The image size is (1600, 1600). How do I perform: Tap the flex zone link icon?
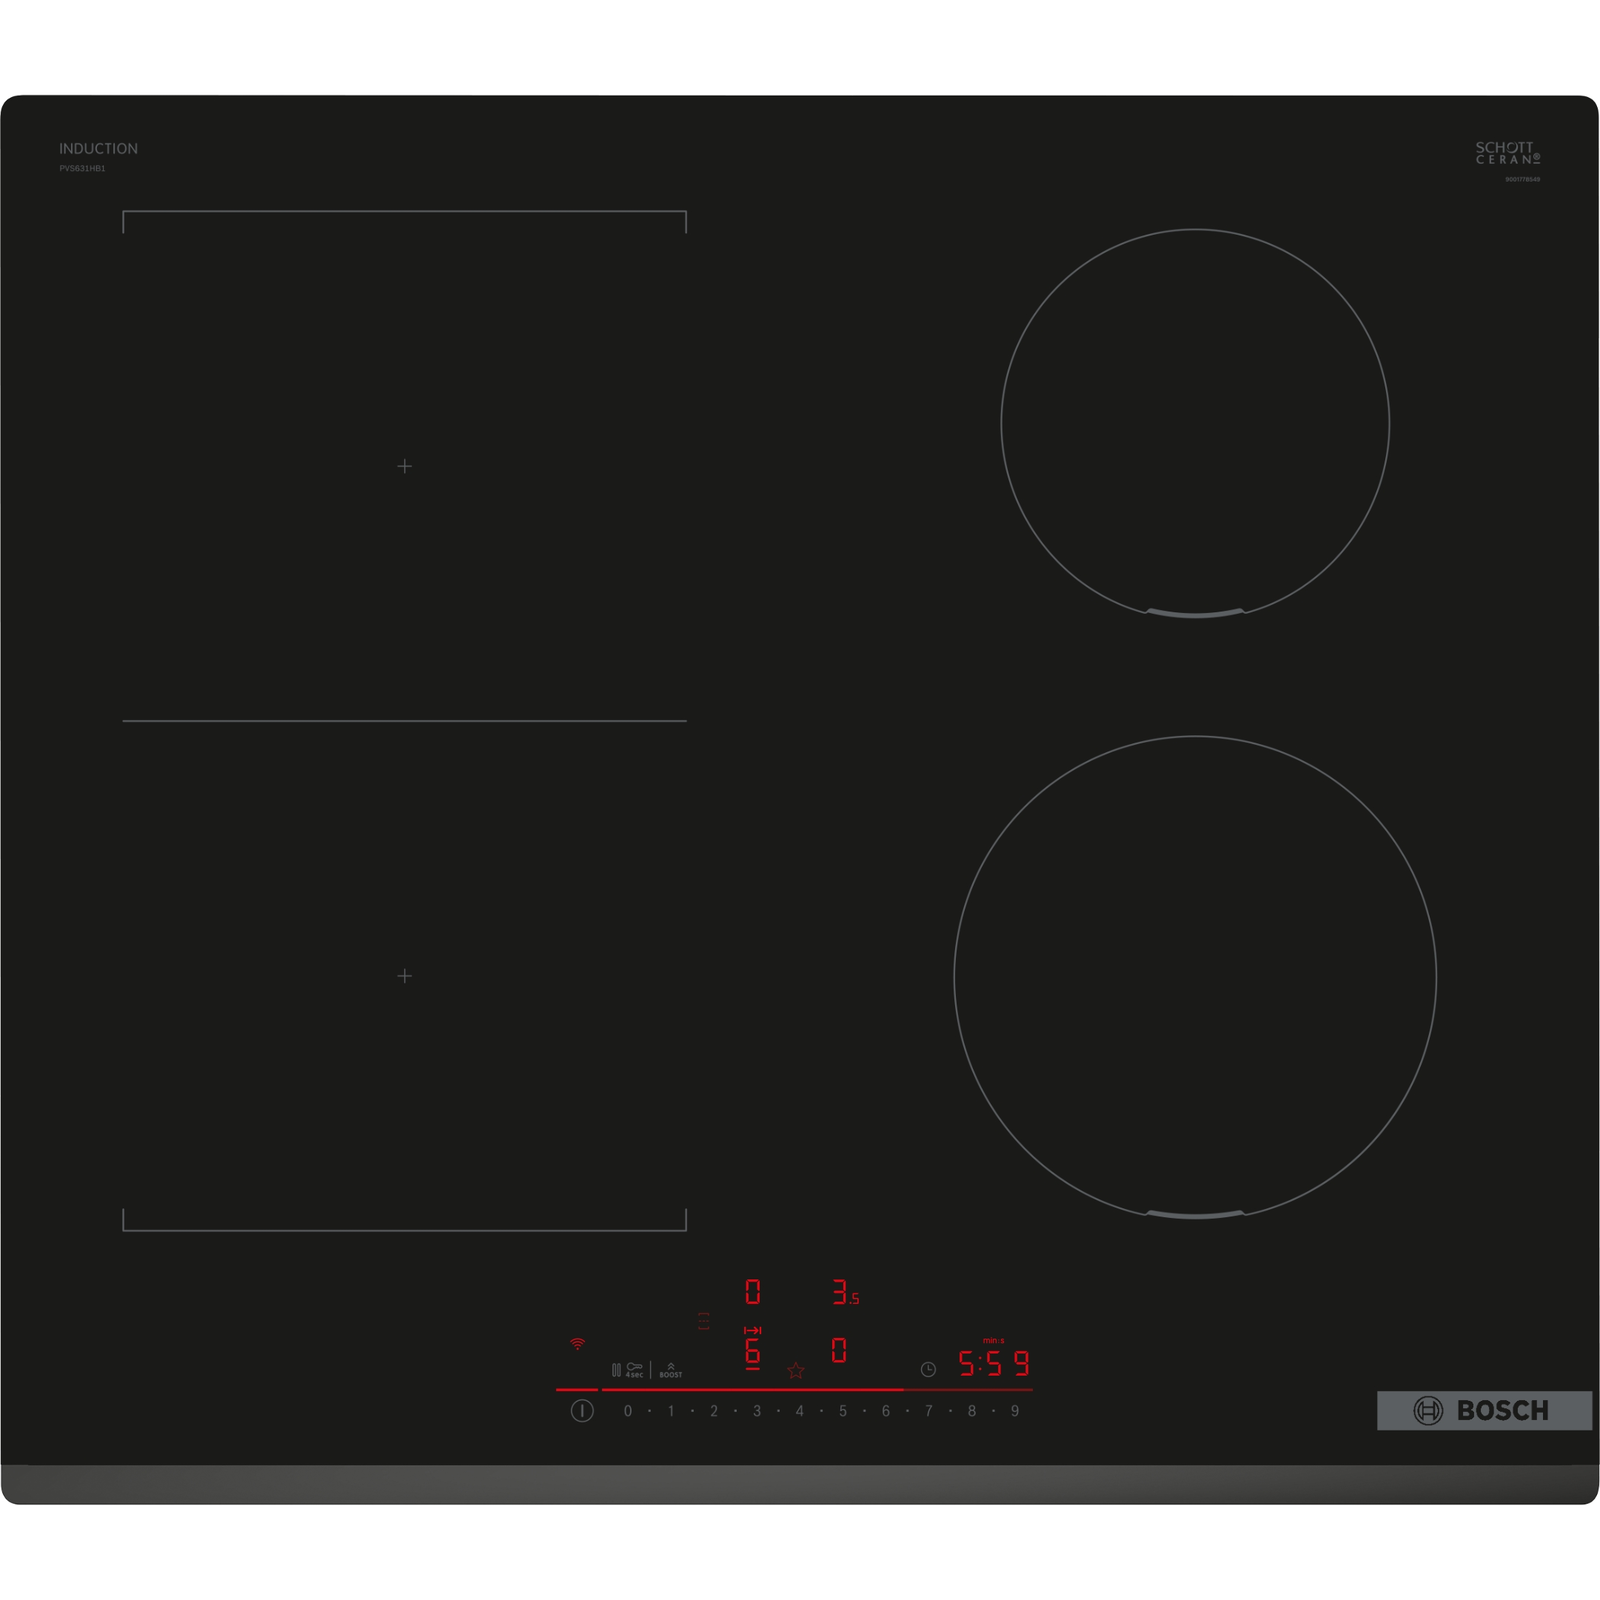click(x=704, y=1321)
